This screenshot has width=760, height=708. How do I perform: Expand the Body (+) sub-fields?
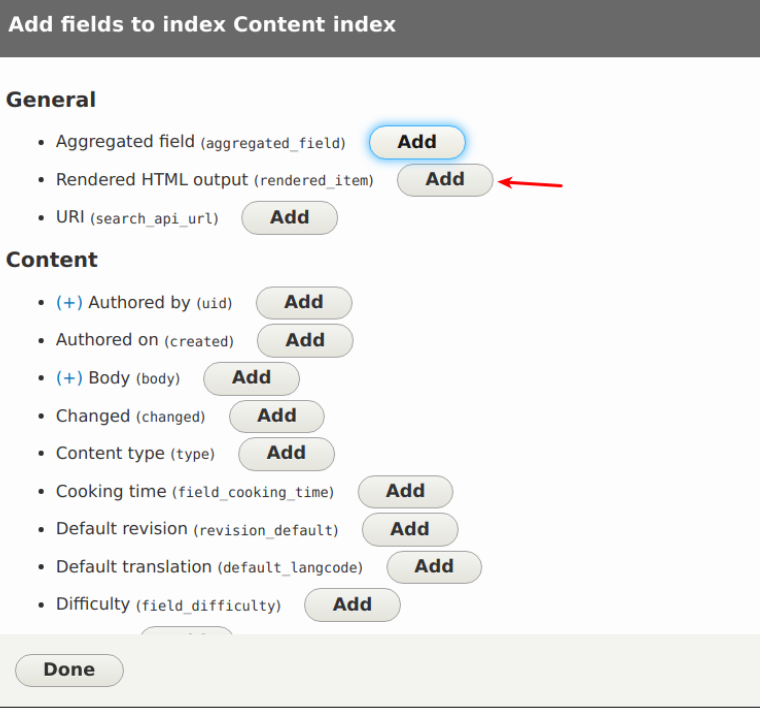tap(70, 378)
